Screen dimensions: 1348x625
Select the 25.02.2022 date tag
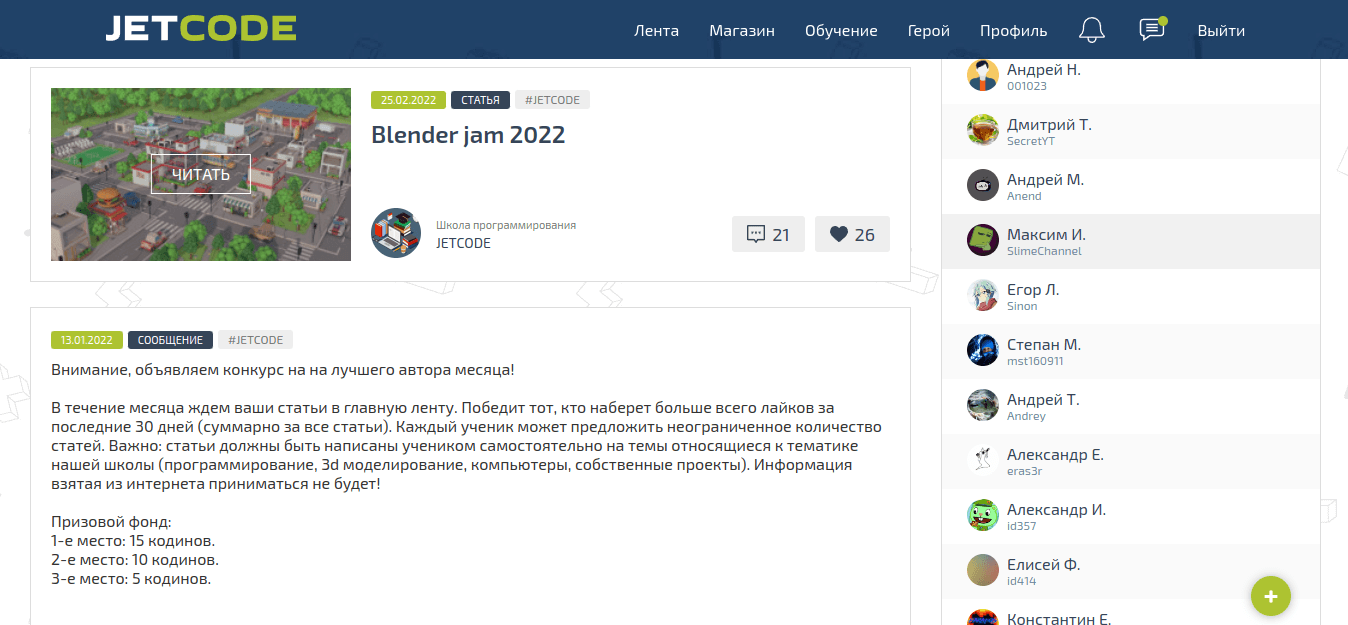[407, 100]
